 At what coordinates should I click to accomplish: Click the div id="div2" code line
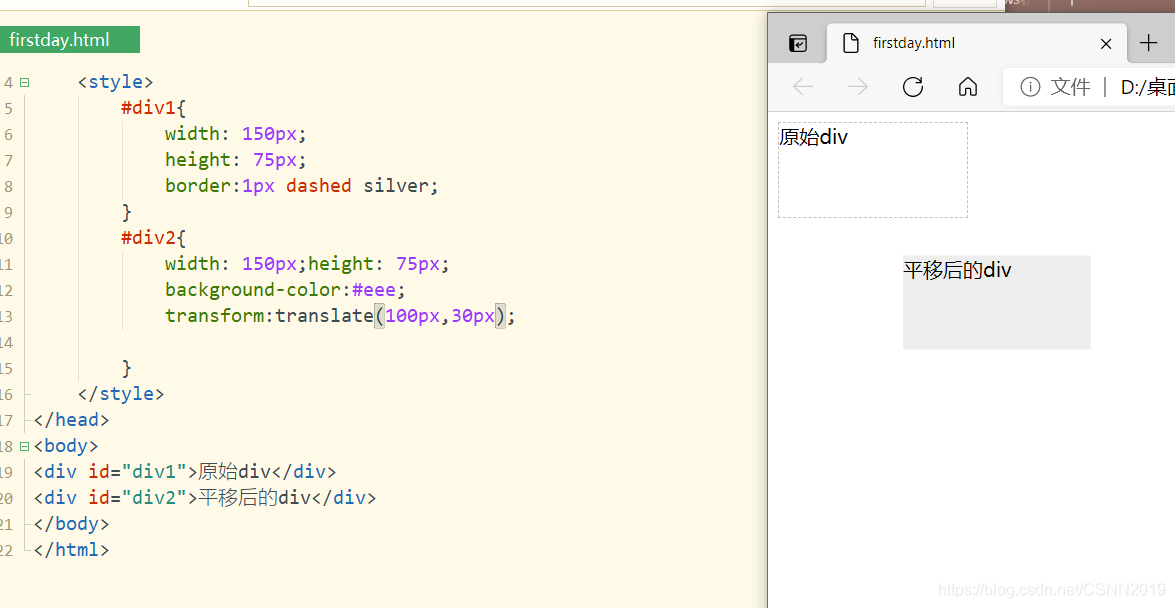(205, 498)
